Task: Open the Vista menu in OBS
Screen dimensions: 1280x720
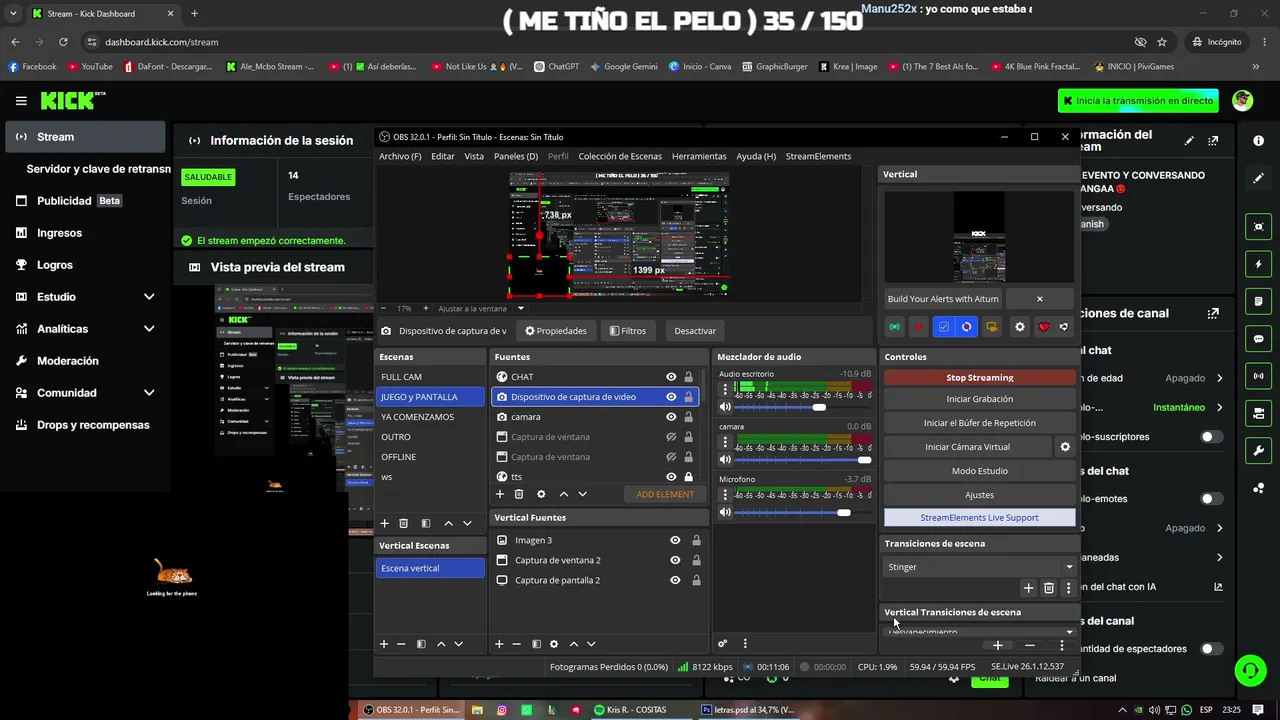Action: (x=474, y=156)
